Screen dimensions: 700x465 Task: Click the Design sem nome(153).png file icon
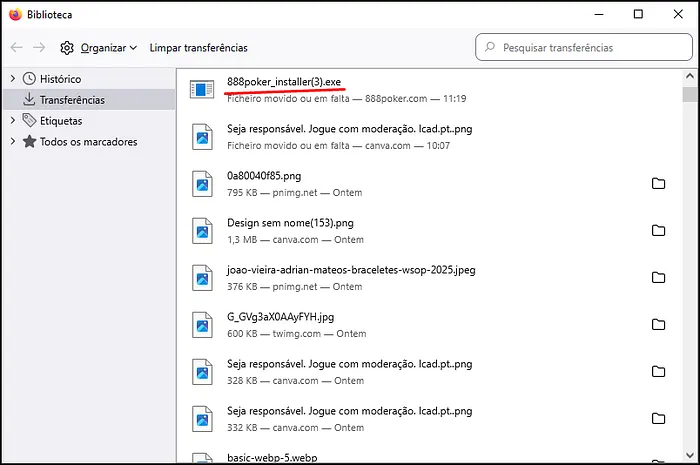[202, 231]
